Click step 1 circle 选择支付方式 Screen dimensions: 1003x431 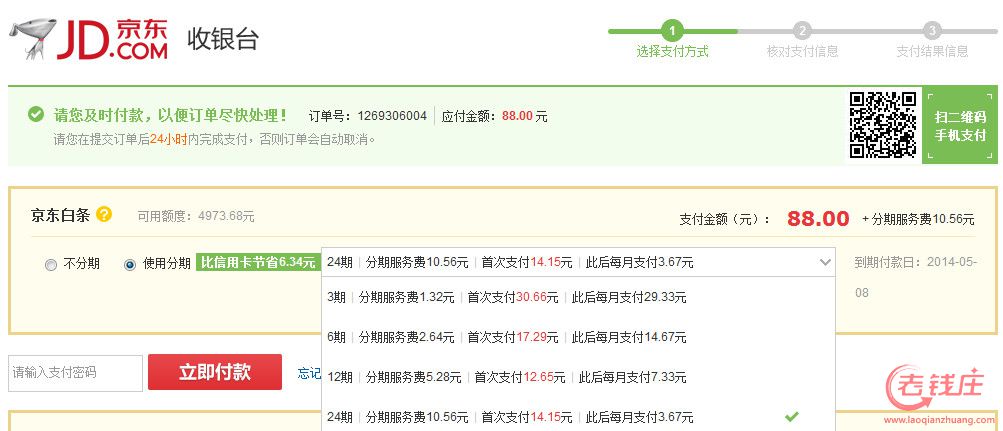click(672, 31)
